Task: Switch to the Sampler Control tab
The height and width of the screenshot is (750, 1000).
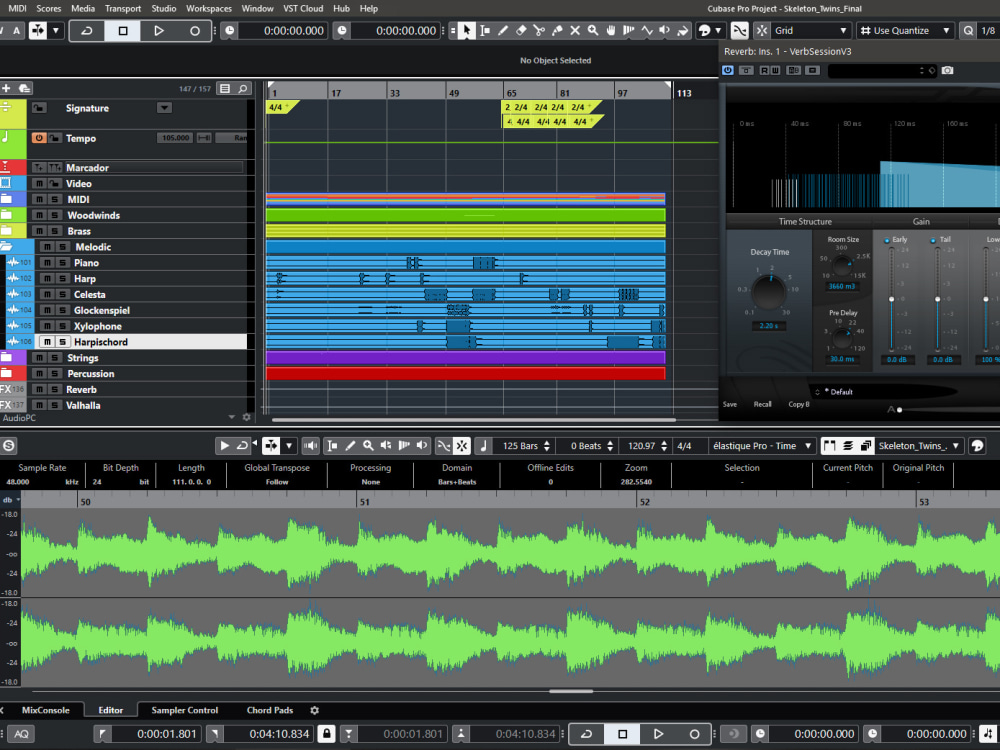Action: [x=184, y=710]
